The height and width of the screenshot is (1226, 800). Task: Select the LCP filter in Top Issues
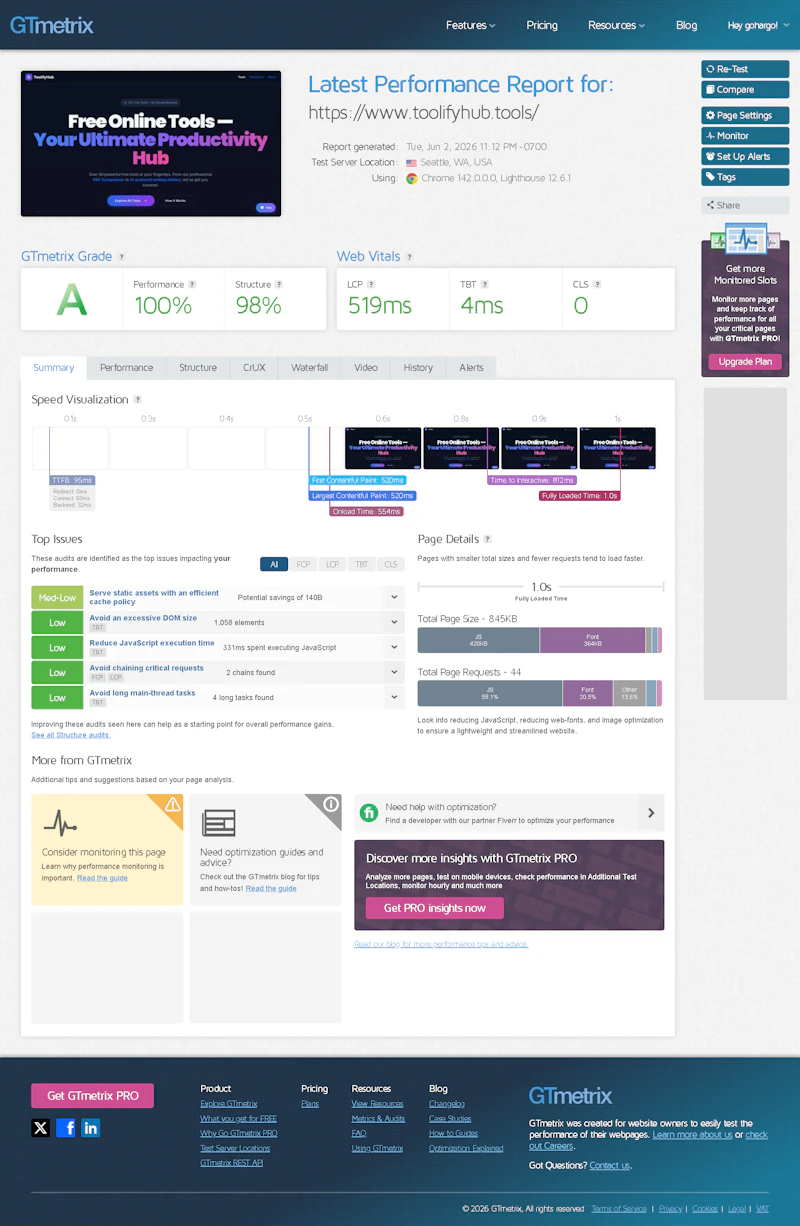coord(332,564)
